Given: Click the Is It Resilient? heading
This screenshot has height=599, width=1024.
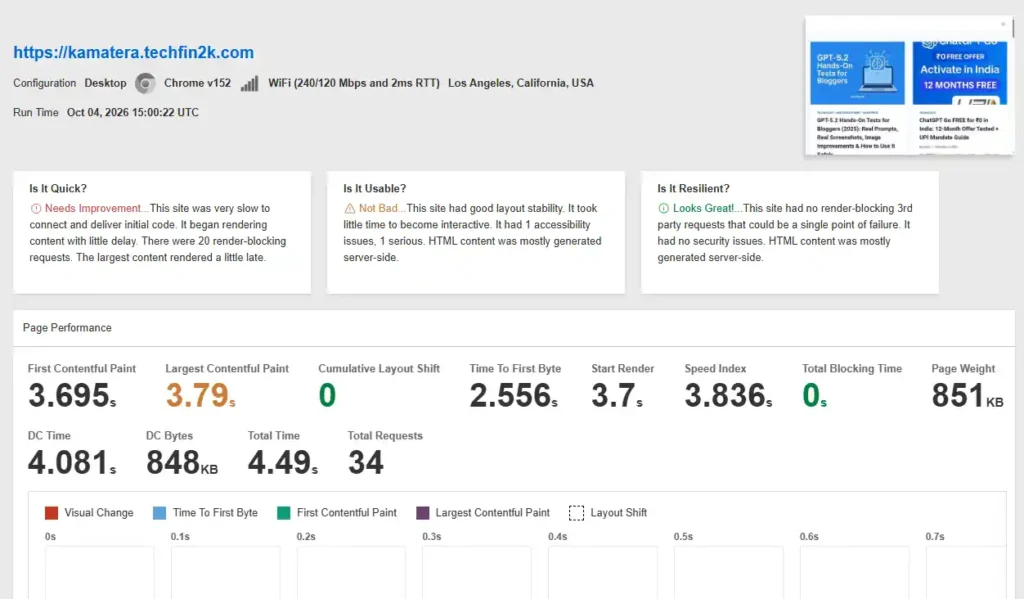Looking at the screenshot, I should pos(694,189).
